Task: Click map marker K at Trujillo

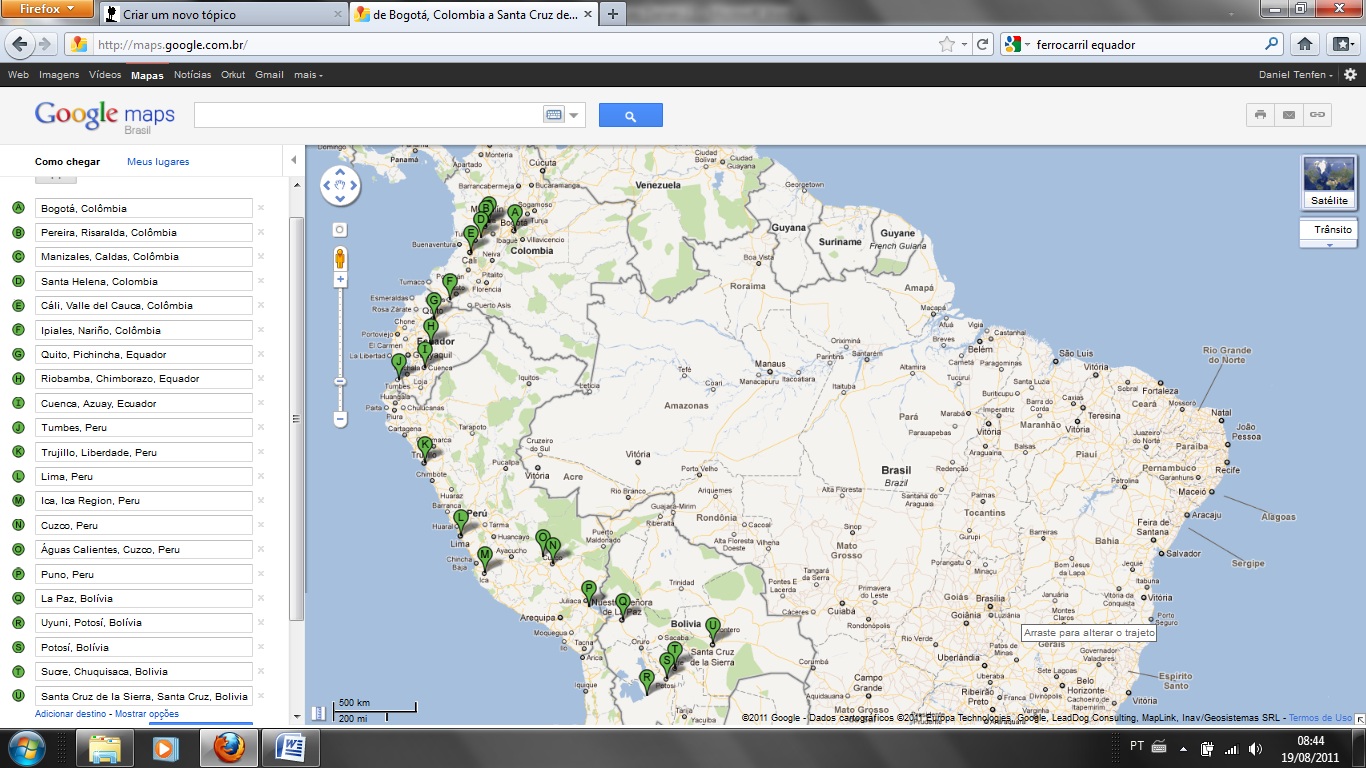Action: (x=424, y=450)
